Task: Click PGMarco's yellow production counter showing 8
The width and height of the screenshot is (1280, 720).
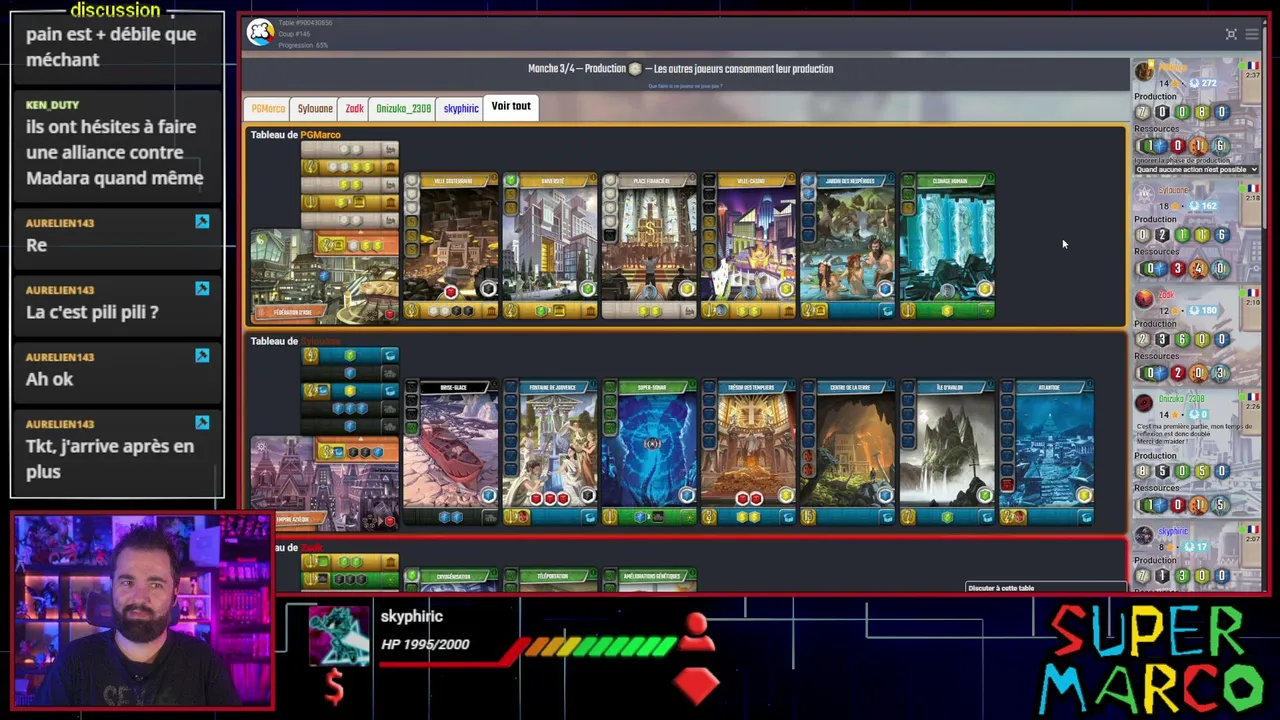Action: (1201, 113)
